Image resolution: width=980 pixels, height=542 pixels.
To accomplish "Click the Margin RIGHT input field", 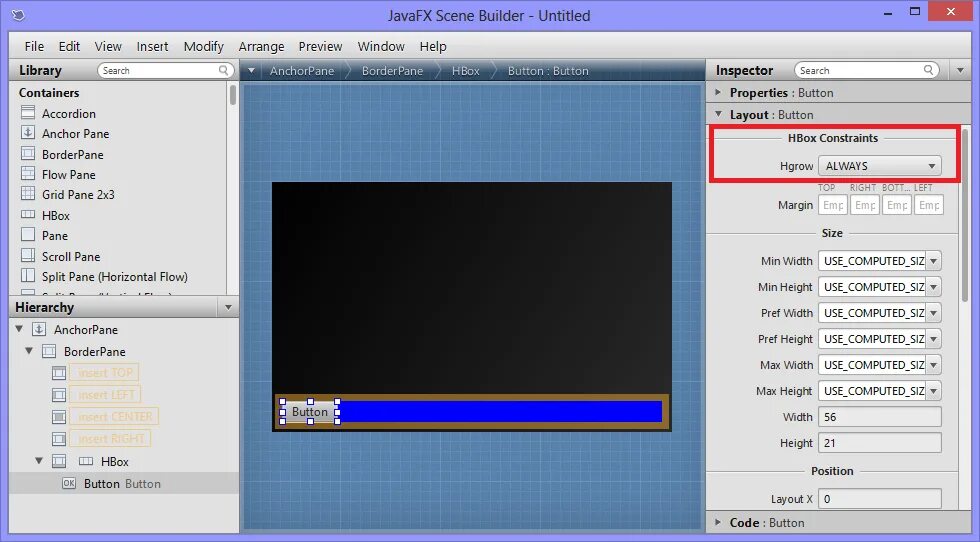I will pyautogui.click(x=865, y=205).
